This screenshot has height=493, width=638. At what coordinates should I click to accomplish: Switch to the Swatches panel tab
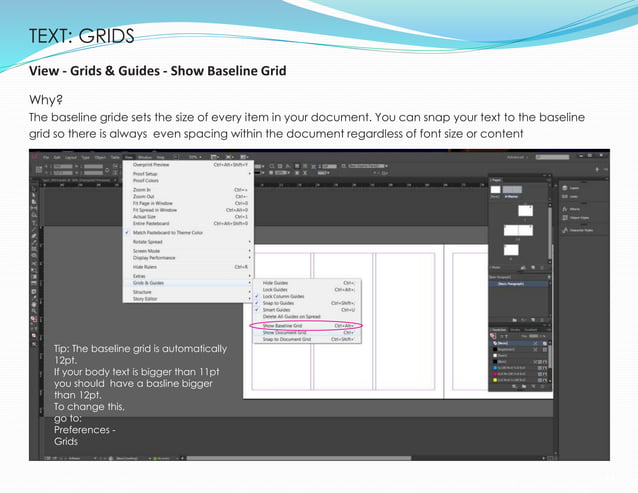(498, 330)
